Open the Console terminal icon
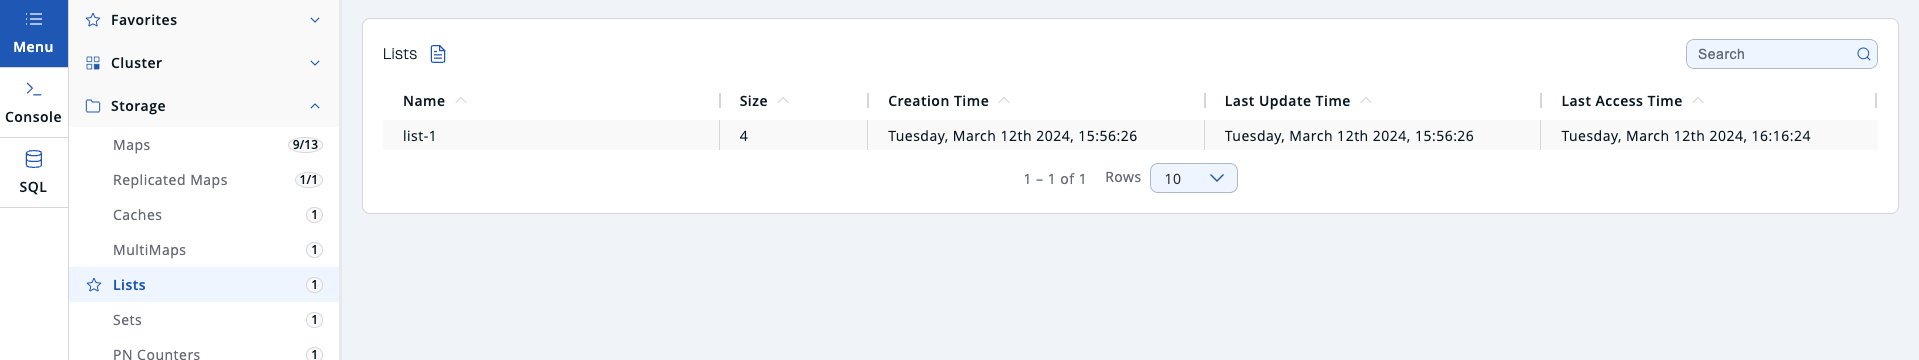The height and width of the screenshot is (360, 1919). click(x=34, y=89)
